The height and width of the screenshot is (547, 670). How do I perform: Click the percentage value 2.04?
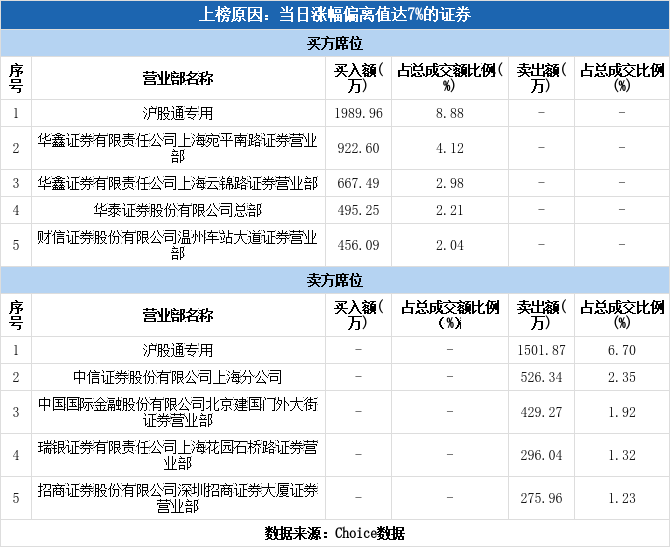[450, 245]
